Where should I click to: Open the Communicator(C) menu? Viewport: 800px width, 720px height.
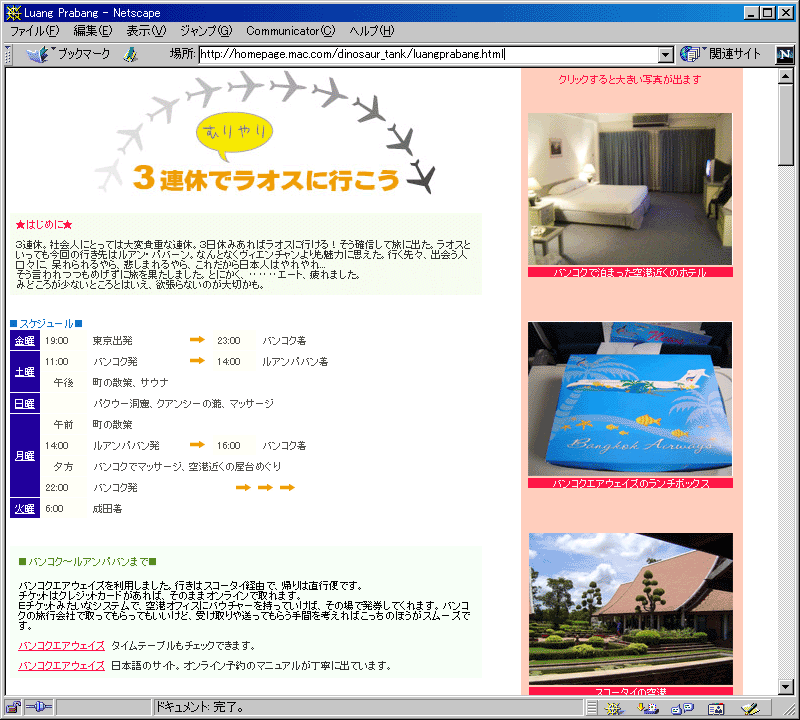[x=291, y=31]
